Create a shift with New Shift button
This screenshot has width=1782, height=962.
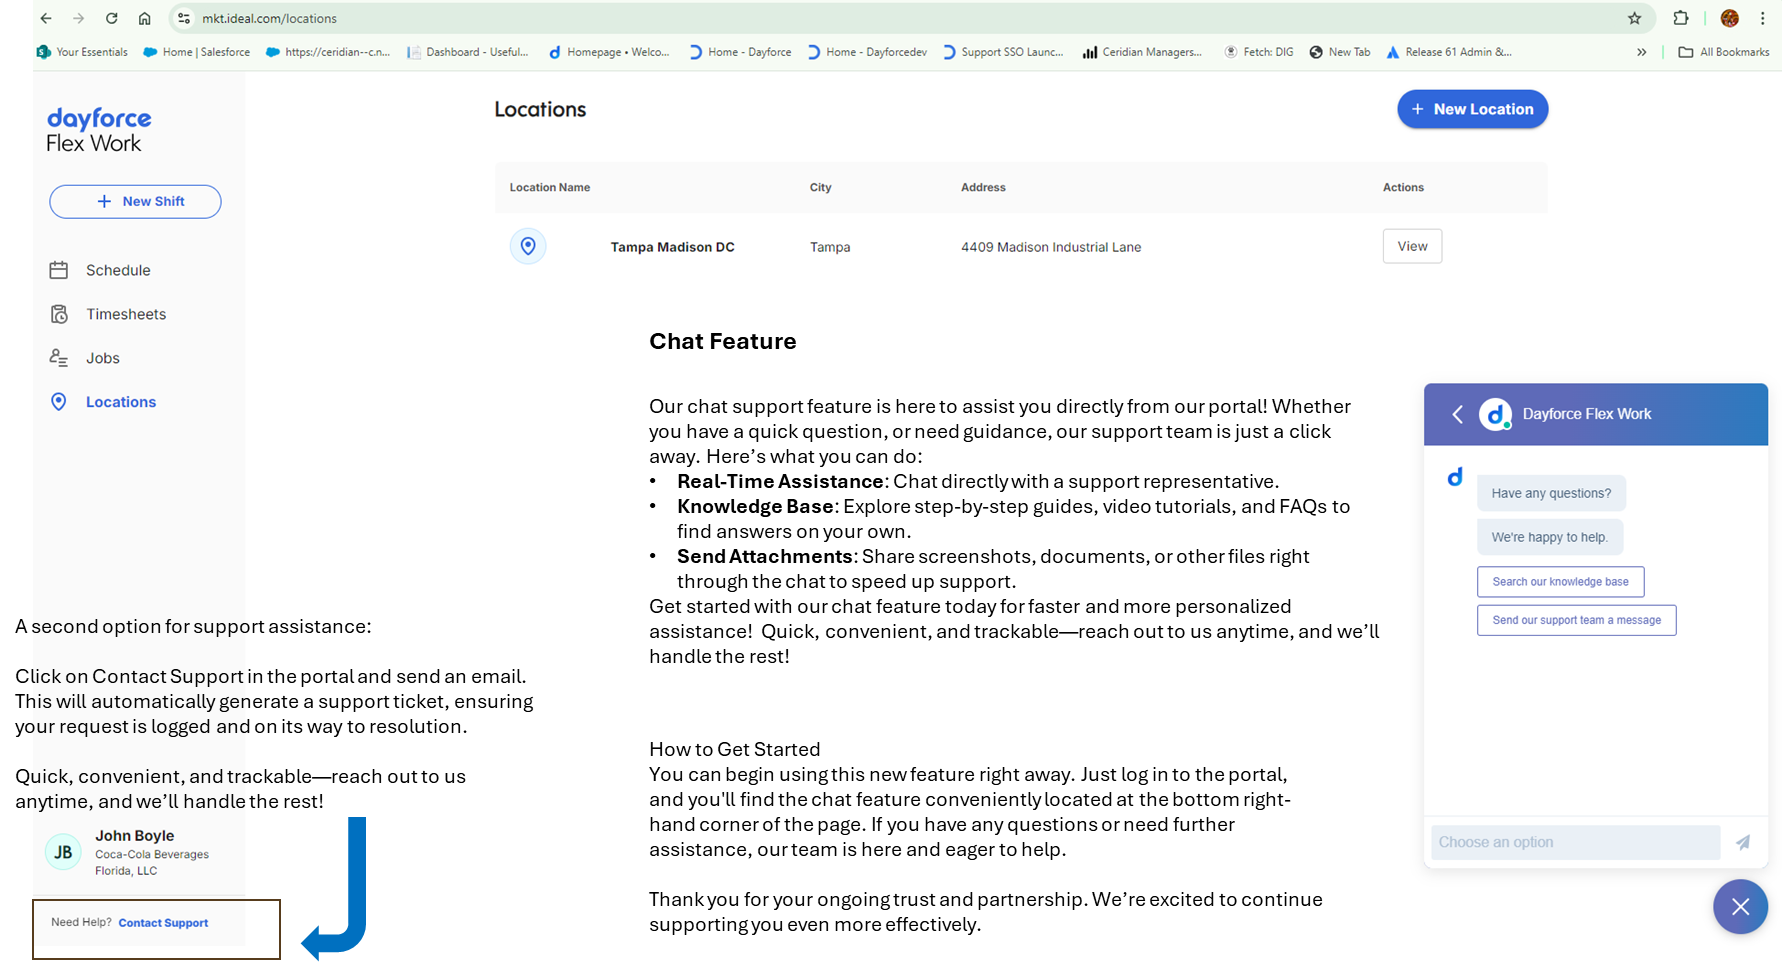[x=135, y=201]
